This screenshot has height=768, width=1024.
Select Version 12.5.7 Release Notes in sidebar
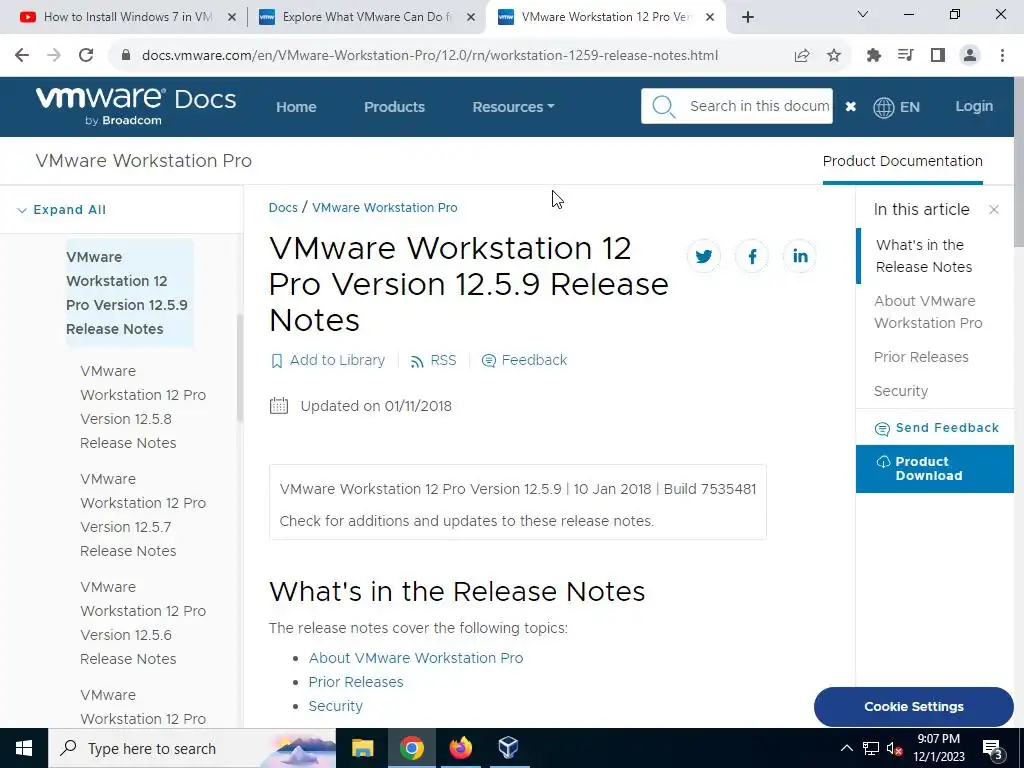[x=143, y=515]
